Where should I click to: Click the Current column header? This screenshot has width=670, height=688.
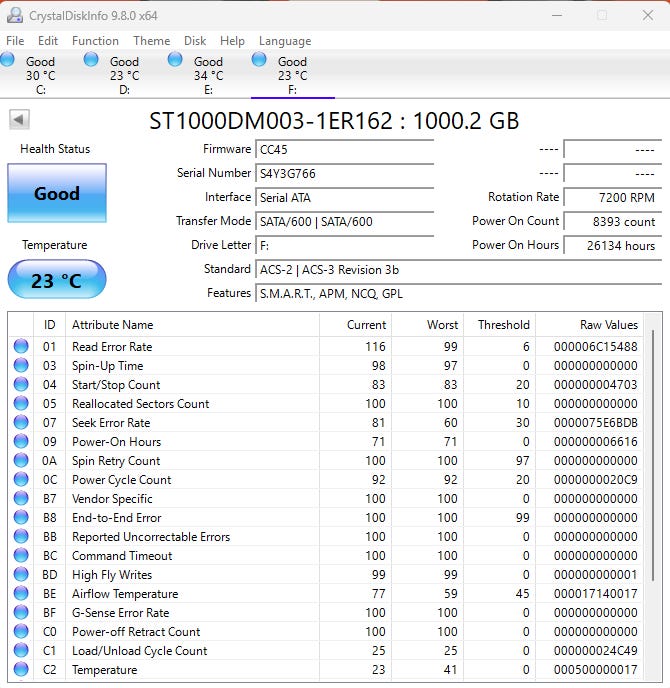tap(355, 325)
